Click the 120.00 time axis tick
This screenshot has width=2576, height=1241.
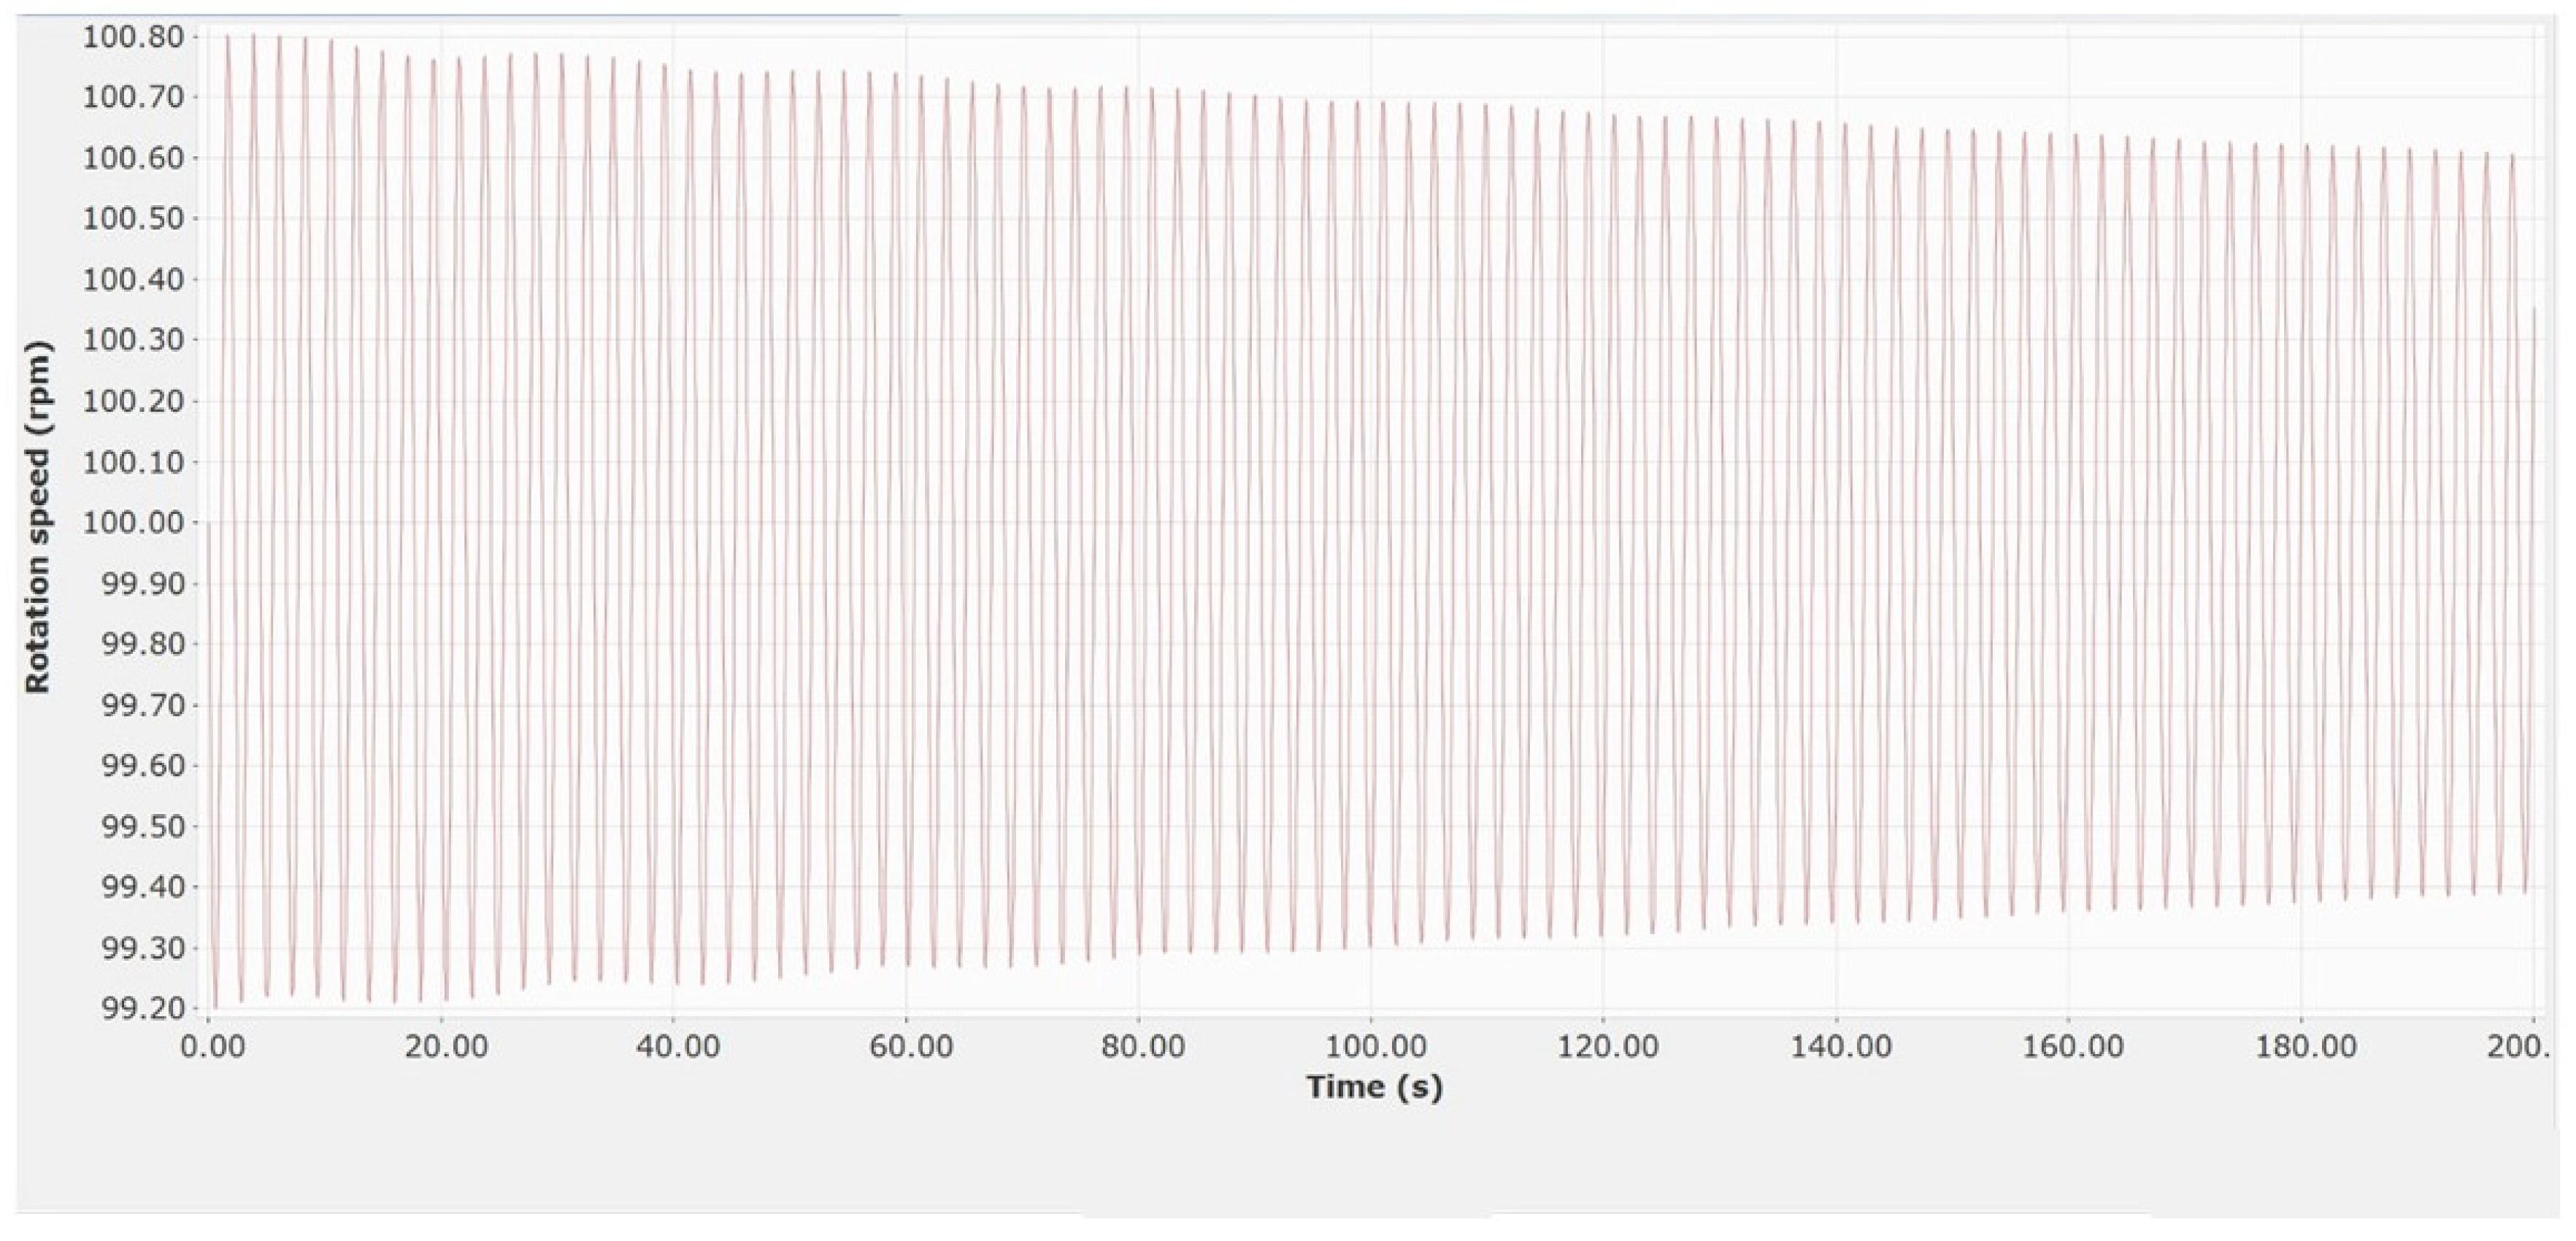pos(1608,1047)
